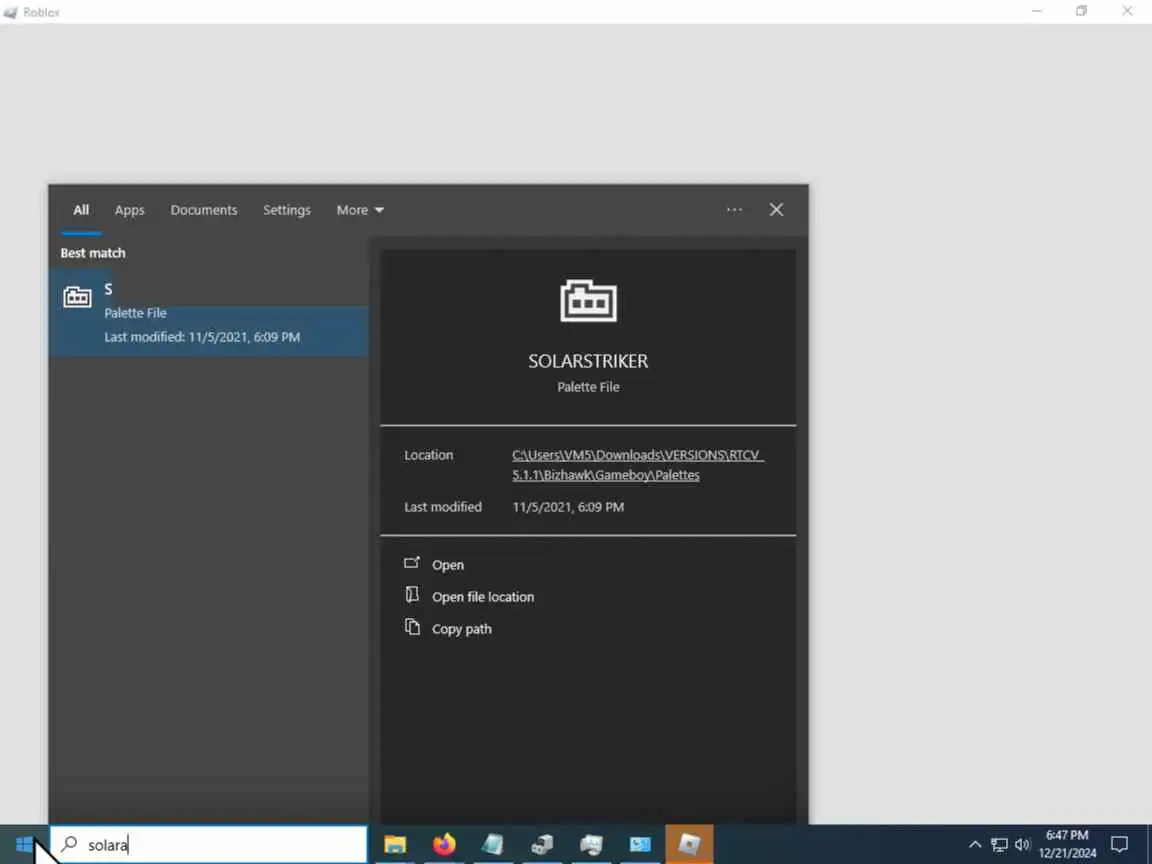Click the search magnifier icon in taskbar

pyautogui.click(x=69, y=844)
